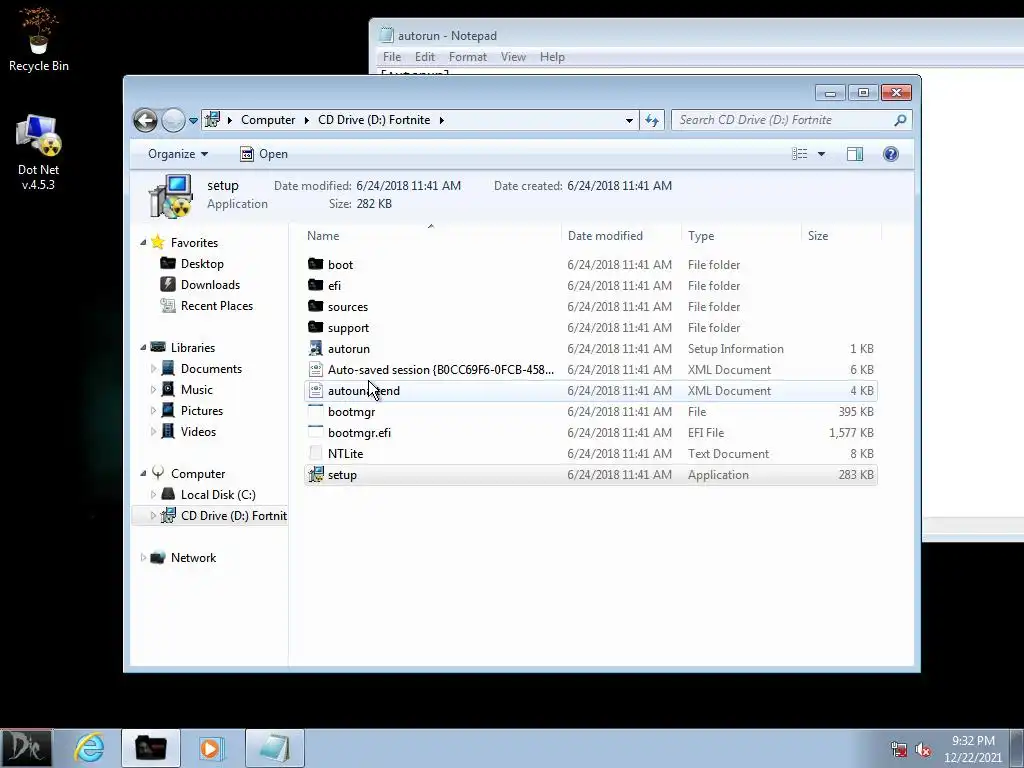Open Edit menu in Notepad window
Screen dimensions: 1024x768
click(424, 57)
